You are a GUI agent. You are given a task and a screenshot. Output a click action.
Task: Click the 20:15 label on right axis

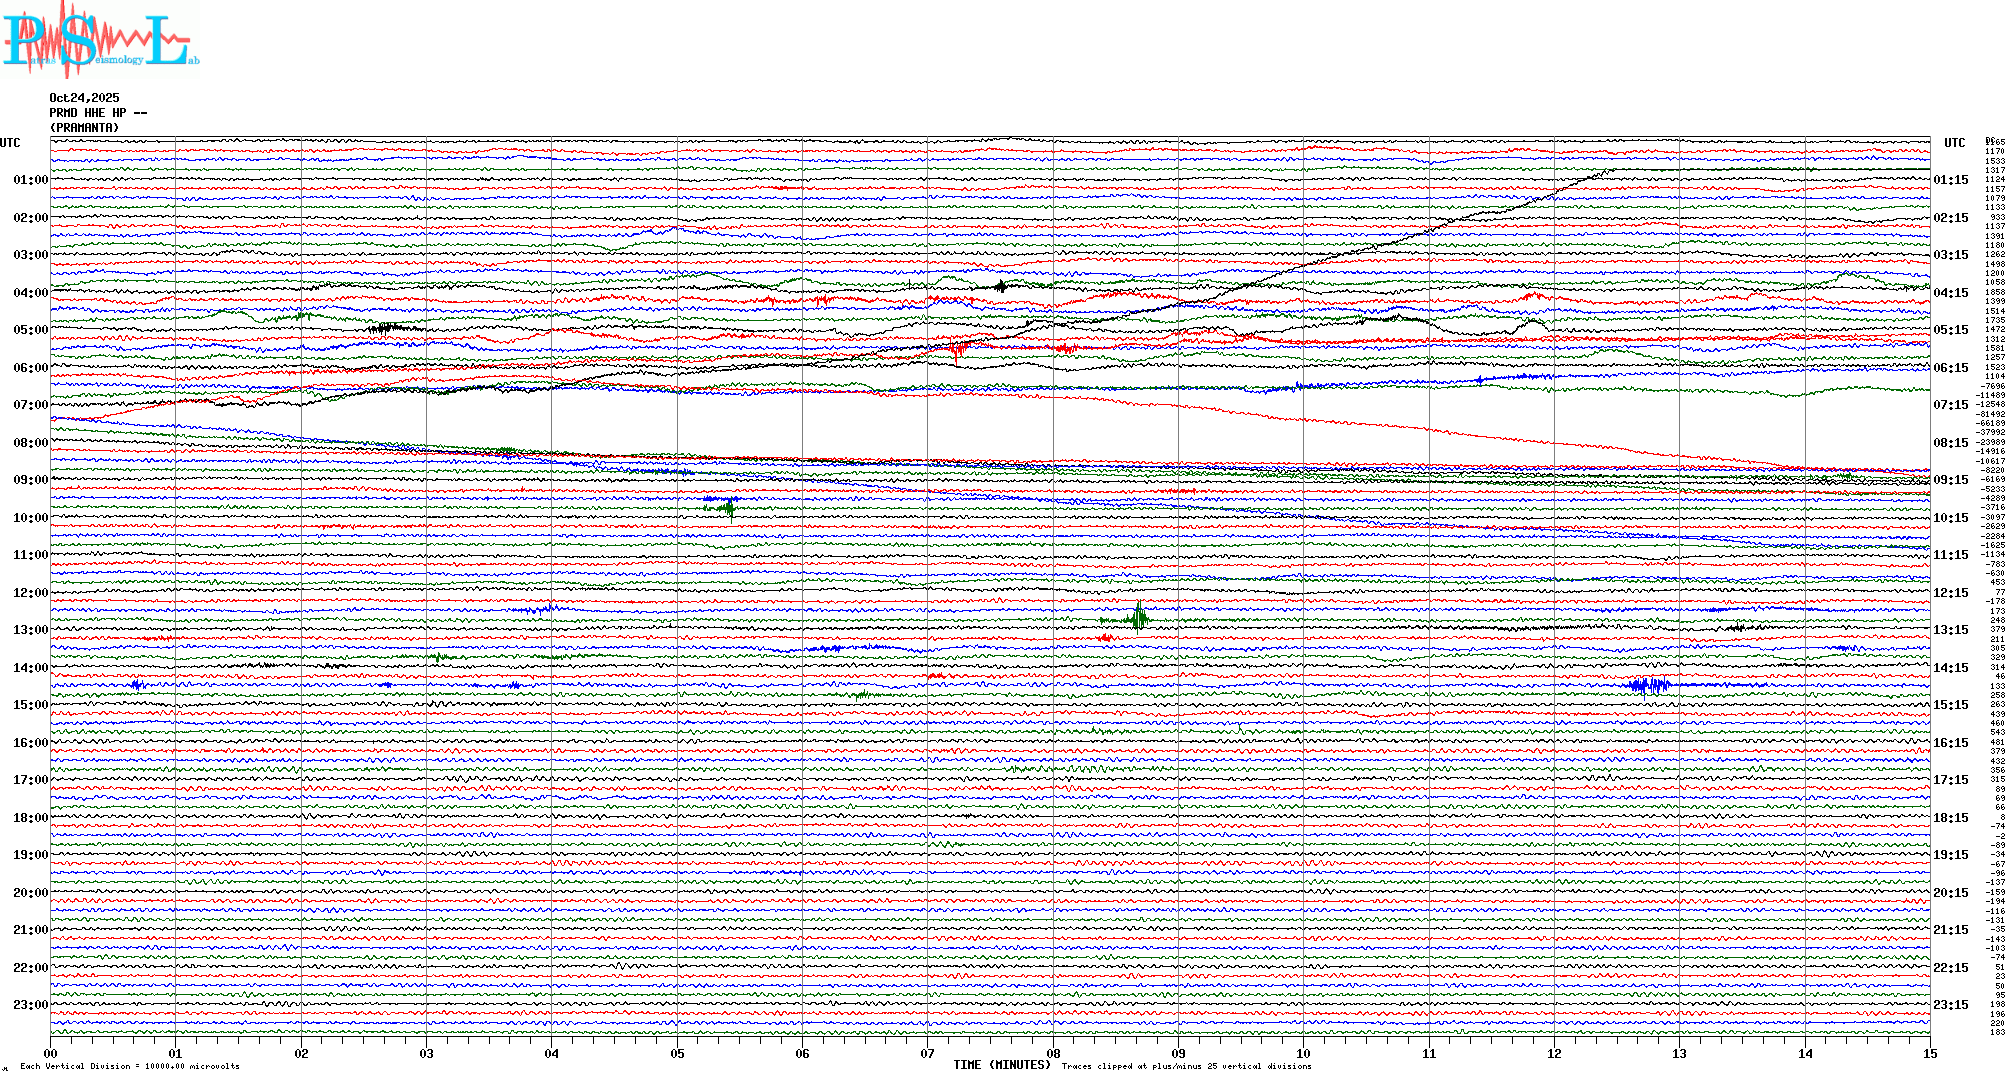1950,893
